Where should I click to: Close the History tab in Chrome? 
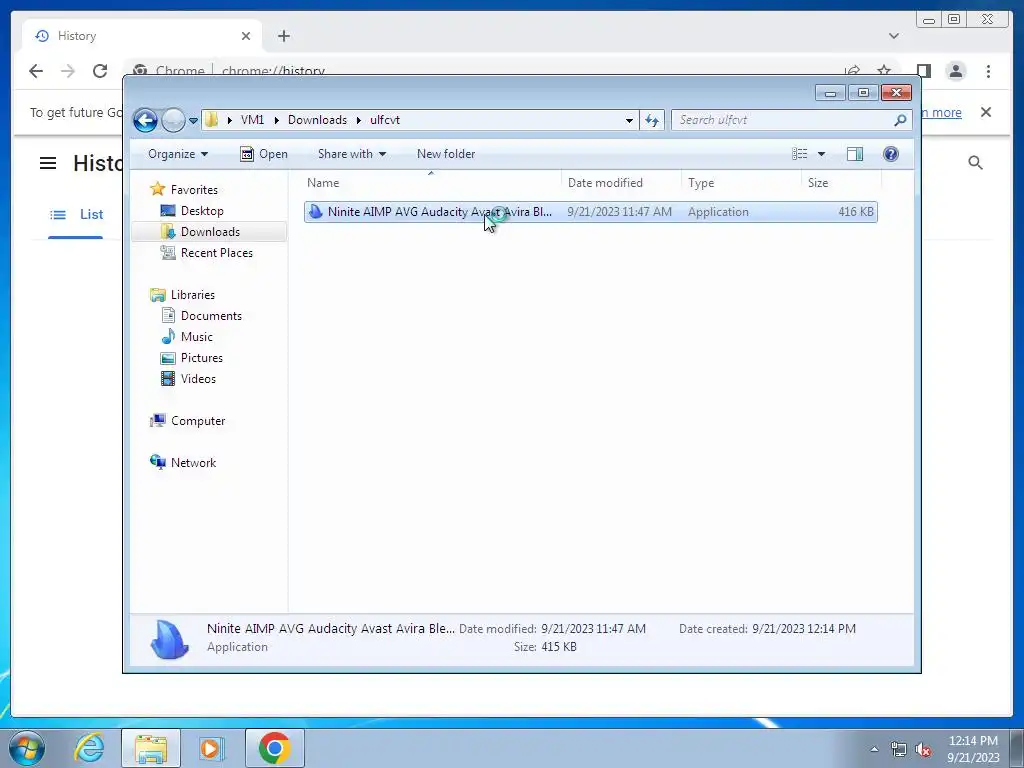point(246,37)
